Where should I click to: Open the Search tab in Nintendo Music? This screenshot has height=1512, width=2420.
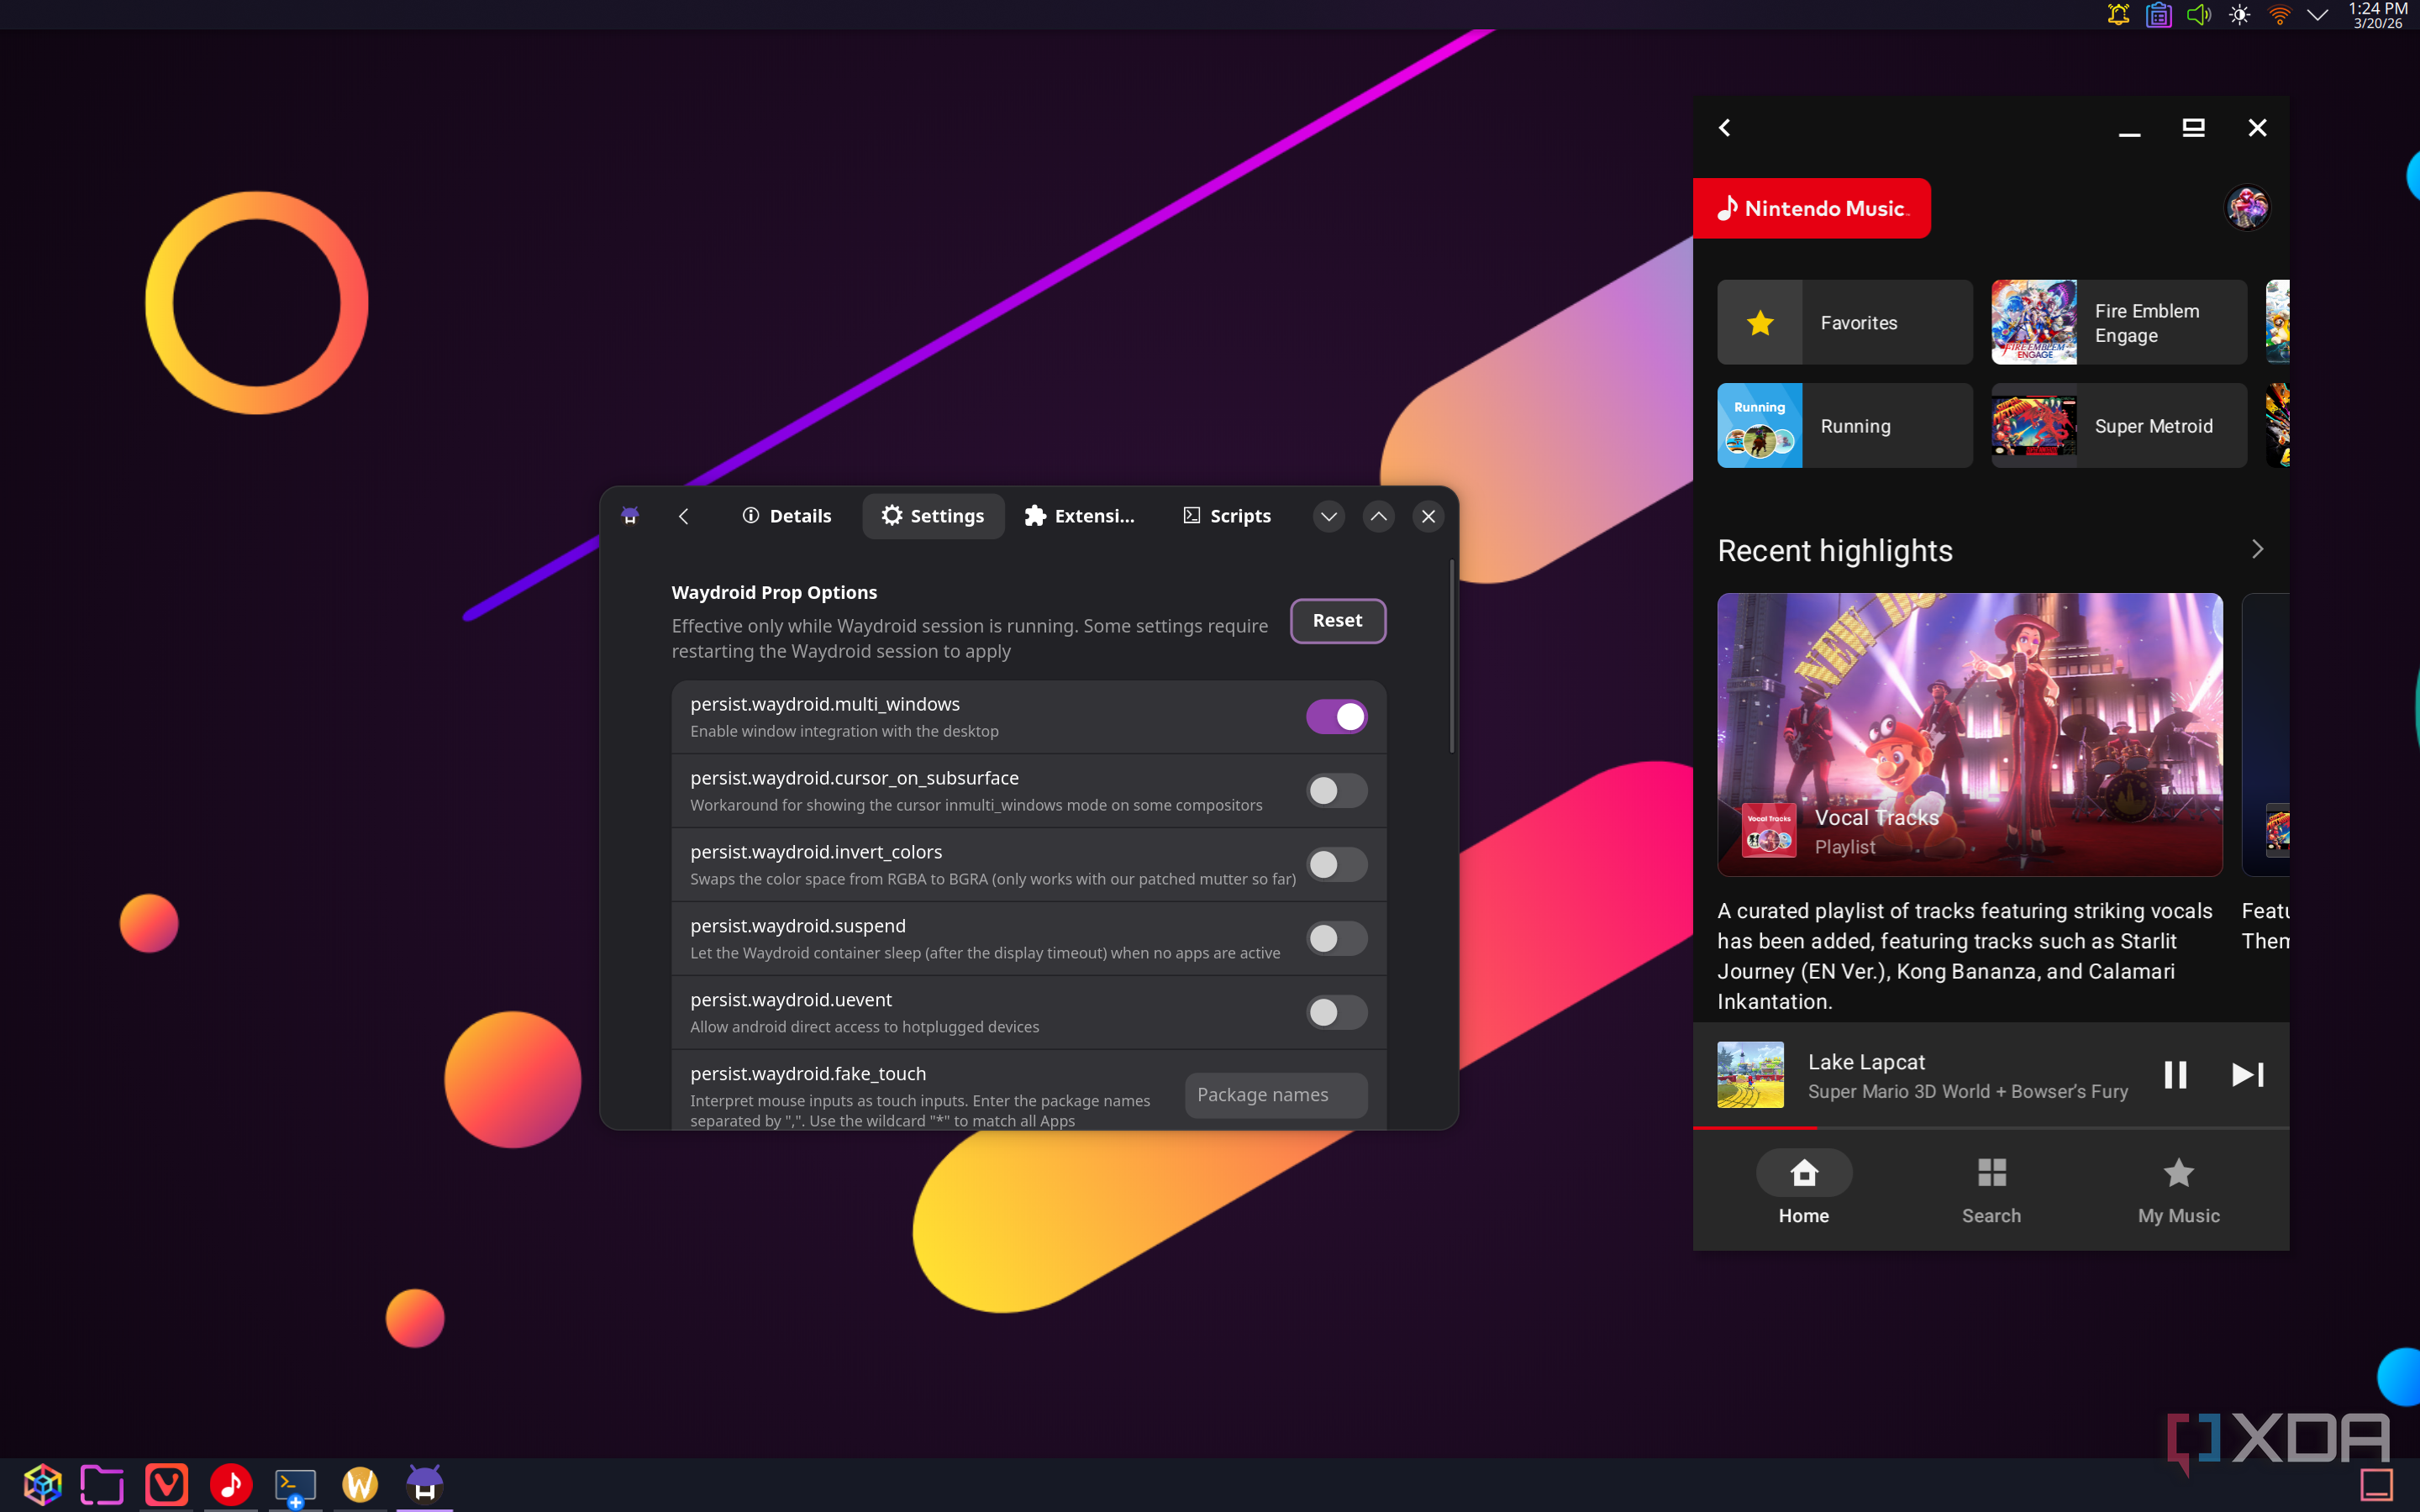click(x=1991, y=1188)
